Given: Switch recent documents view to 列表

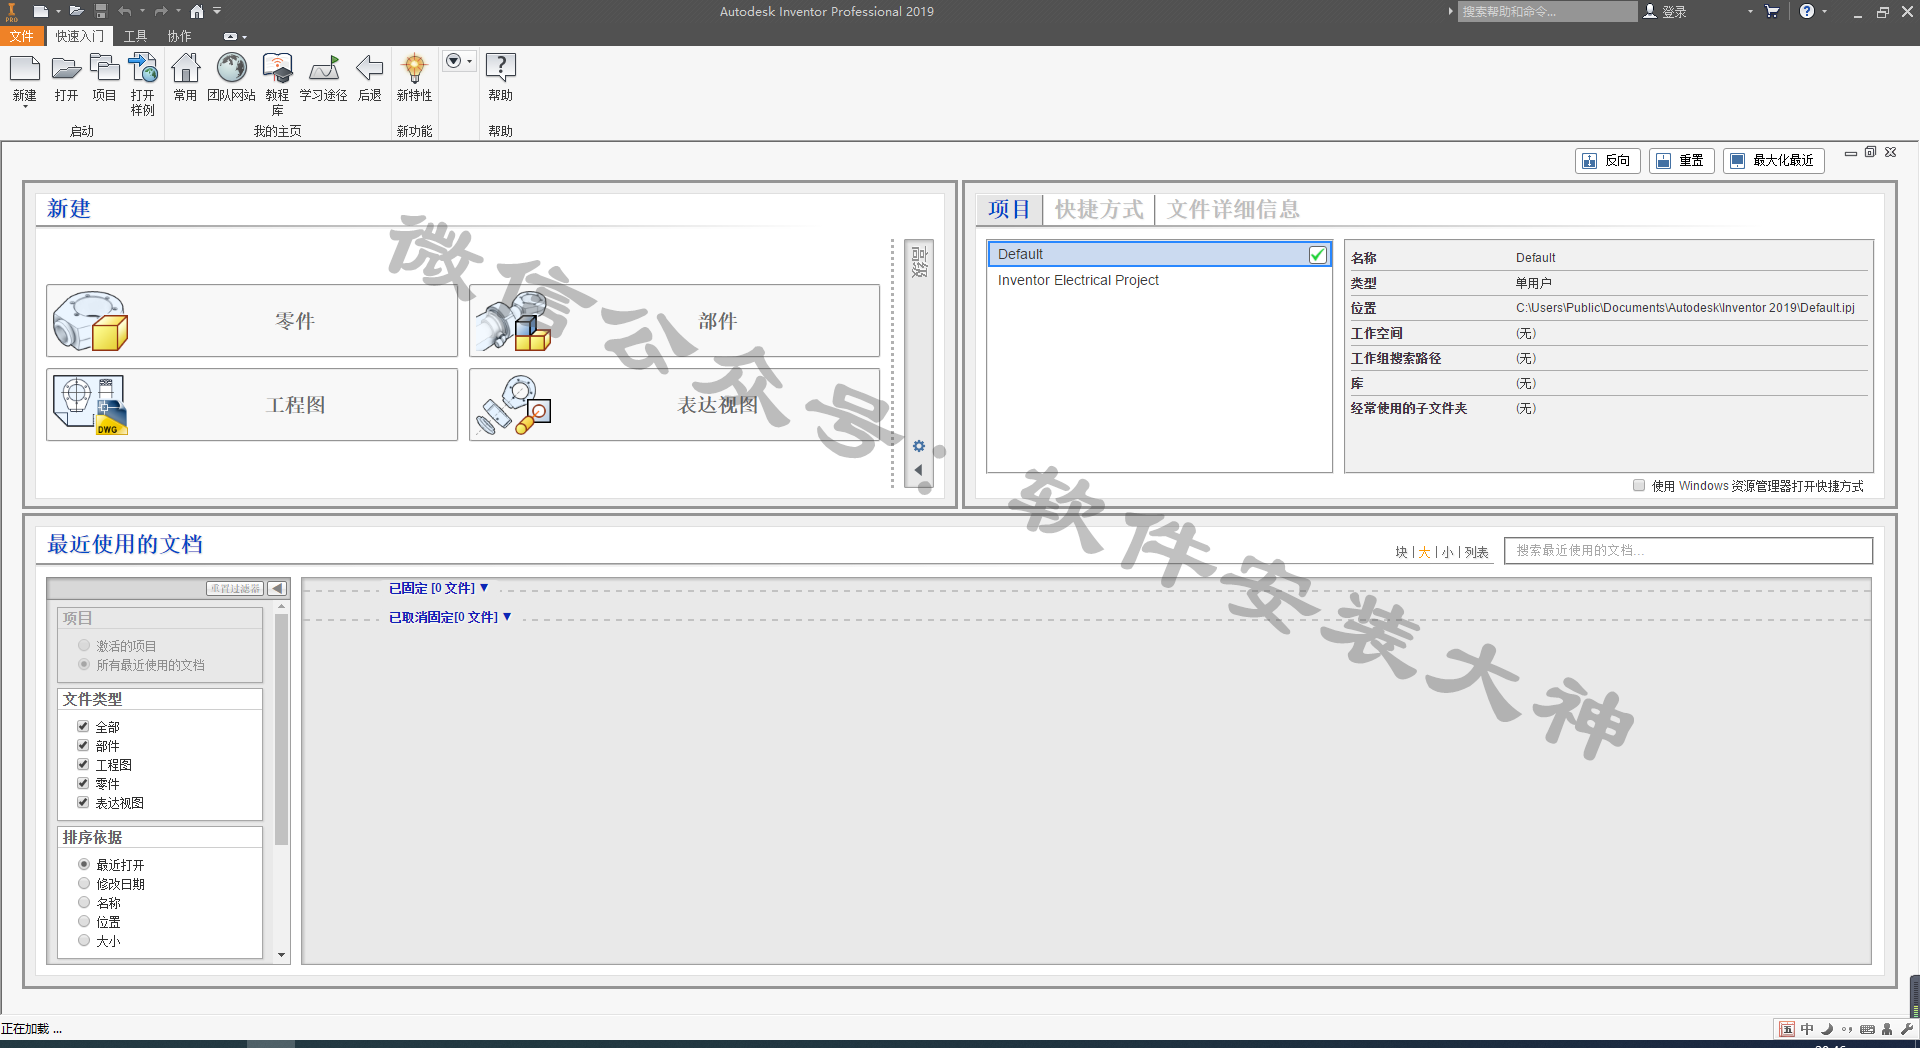Looking at the screenshot, I should click(1477, 552).
